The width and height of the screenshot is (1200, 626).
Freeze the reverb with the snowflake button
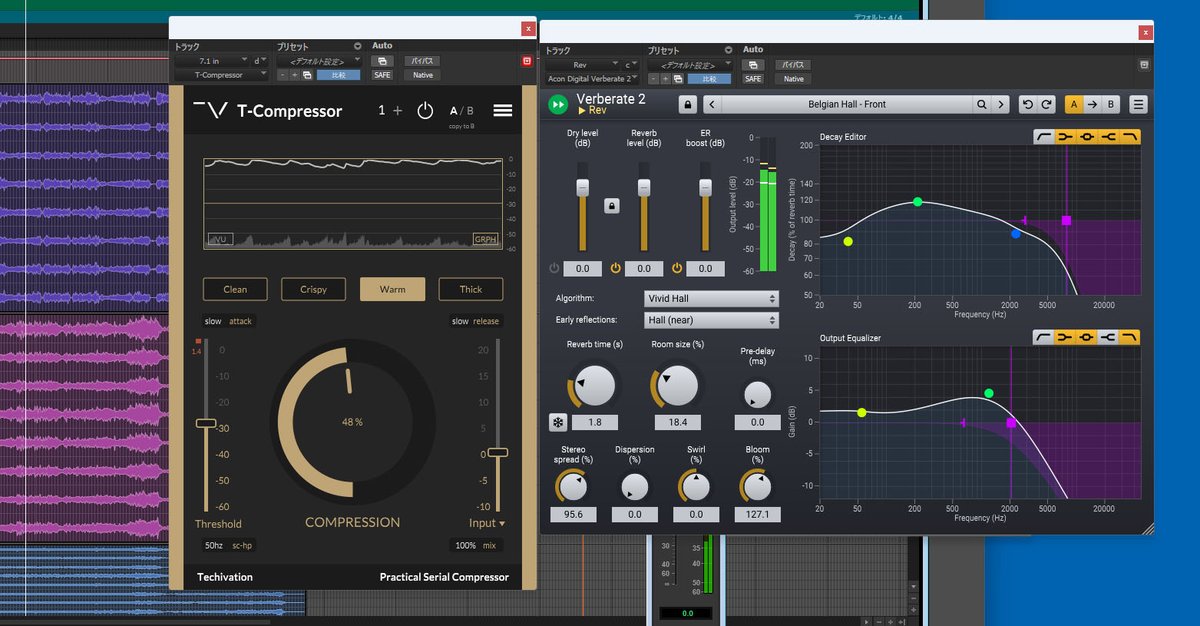click(557, 422)
